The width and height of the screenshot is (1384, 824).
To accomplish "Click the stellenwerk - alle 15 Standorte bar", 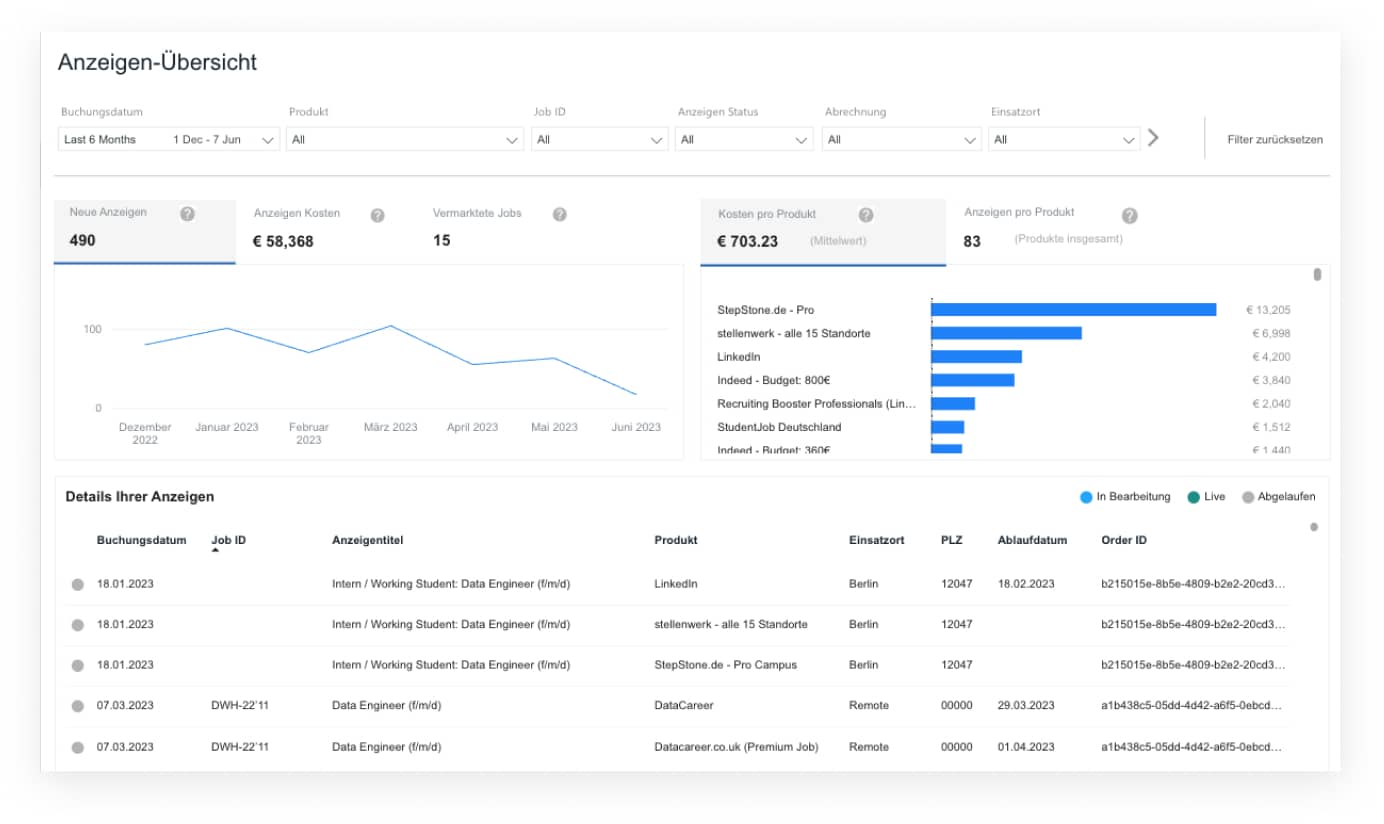I will (1006, 333).
